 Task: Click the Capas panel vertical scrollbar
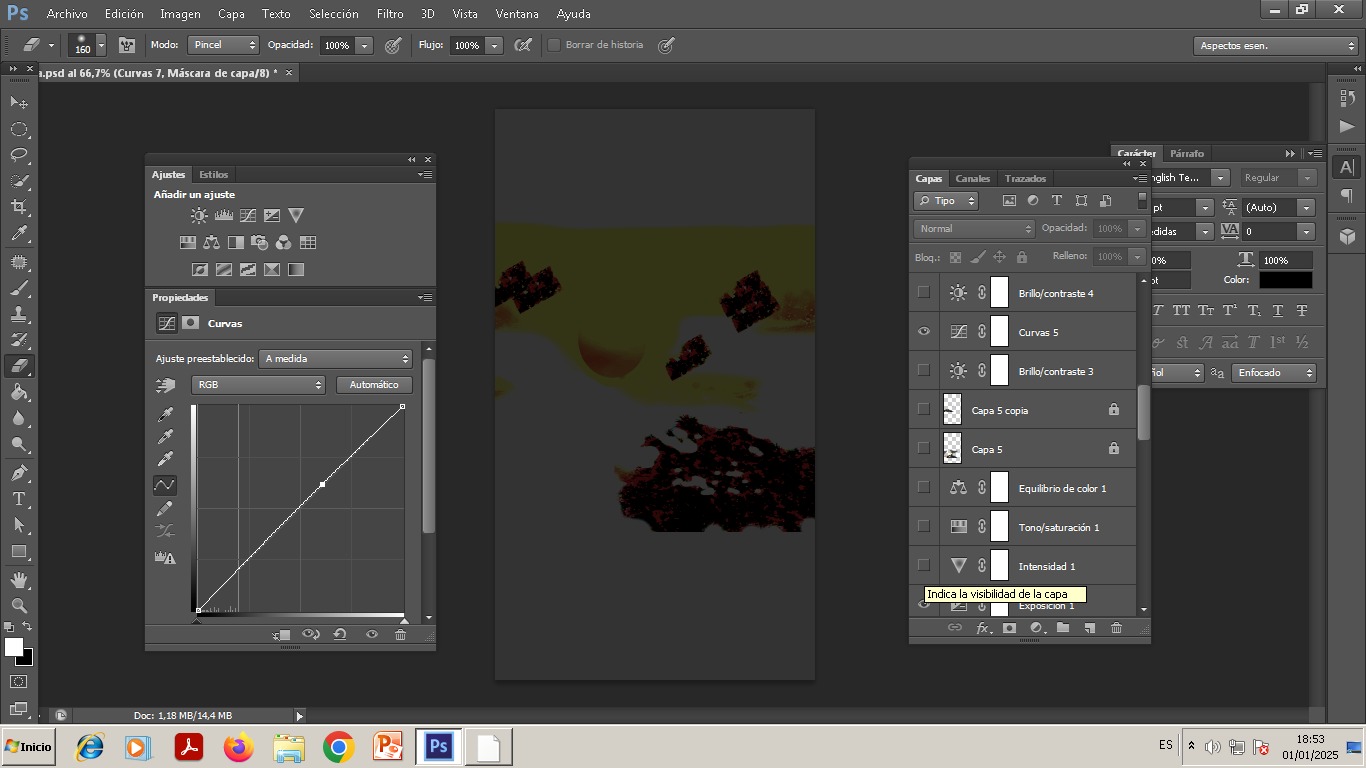[x=1143, y=412]
